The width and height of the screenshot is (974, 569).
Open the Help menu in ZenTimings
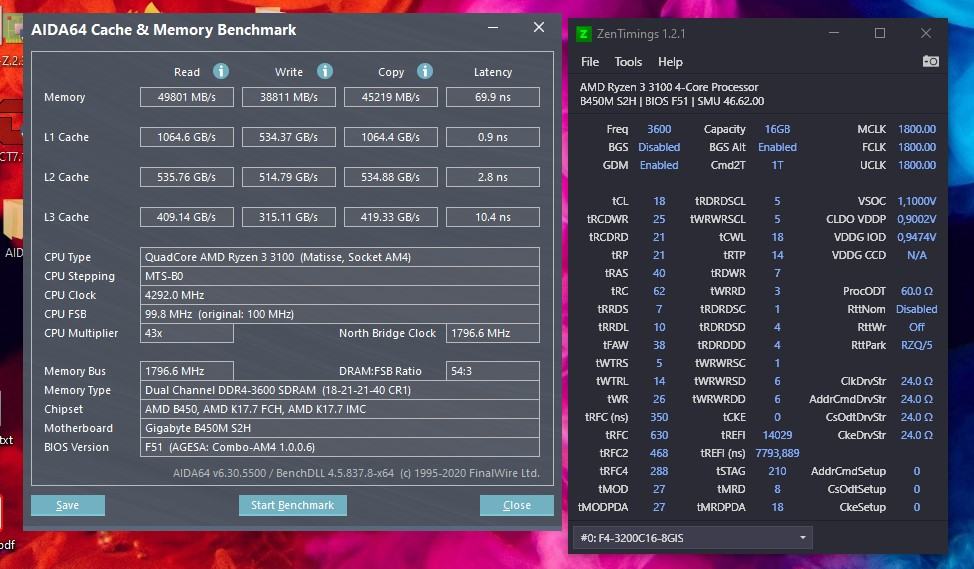pos(670,62)
